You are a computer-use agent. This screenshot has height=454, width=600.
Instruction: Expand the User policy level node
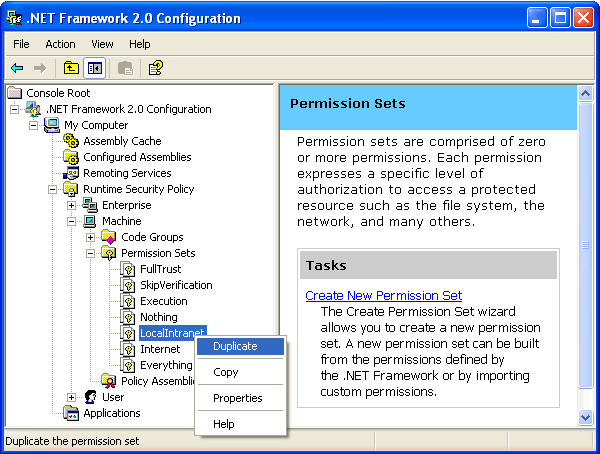(72, 397)
